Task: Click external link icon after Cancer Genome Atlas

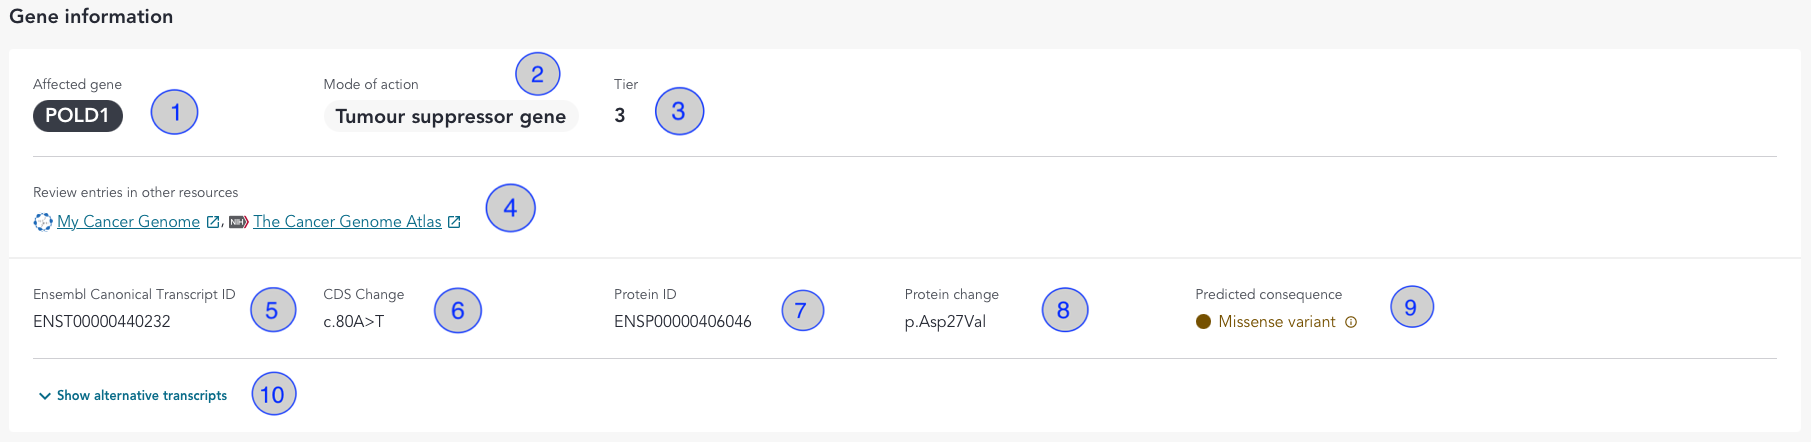Action: [x=454, y=222]
